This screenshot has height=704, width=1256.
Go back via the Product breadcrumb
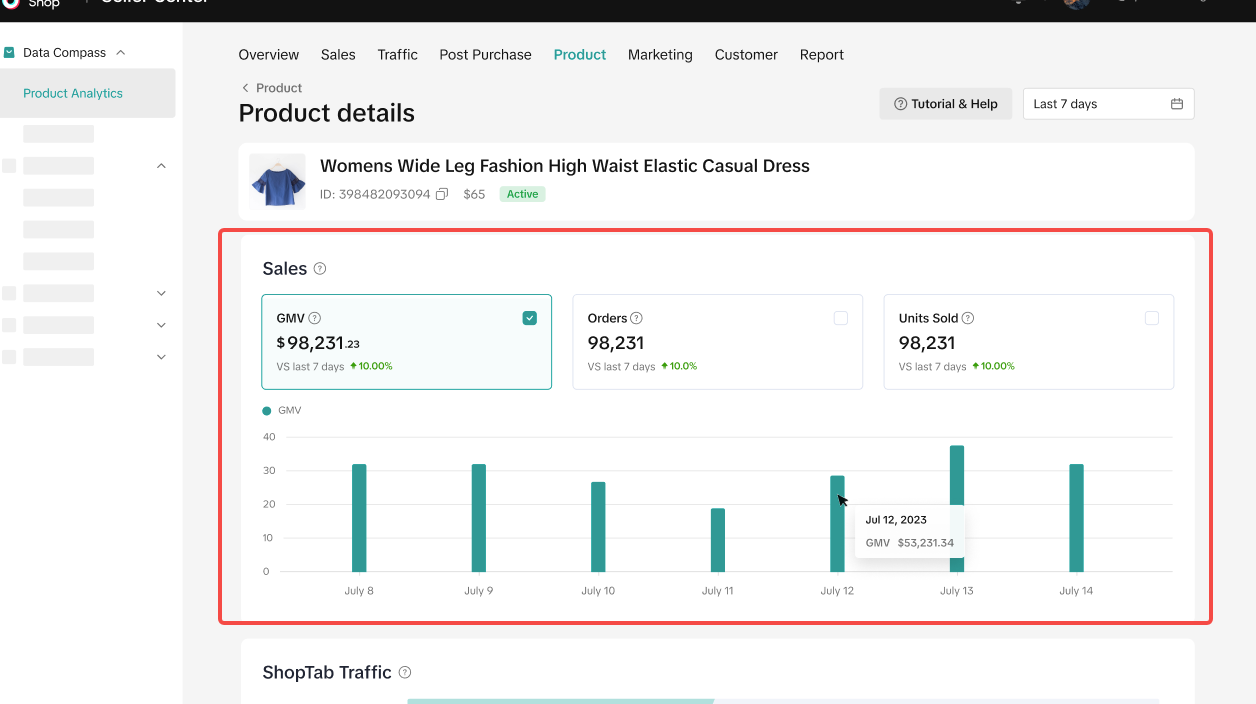click(272, 88)
